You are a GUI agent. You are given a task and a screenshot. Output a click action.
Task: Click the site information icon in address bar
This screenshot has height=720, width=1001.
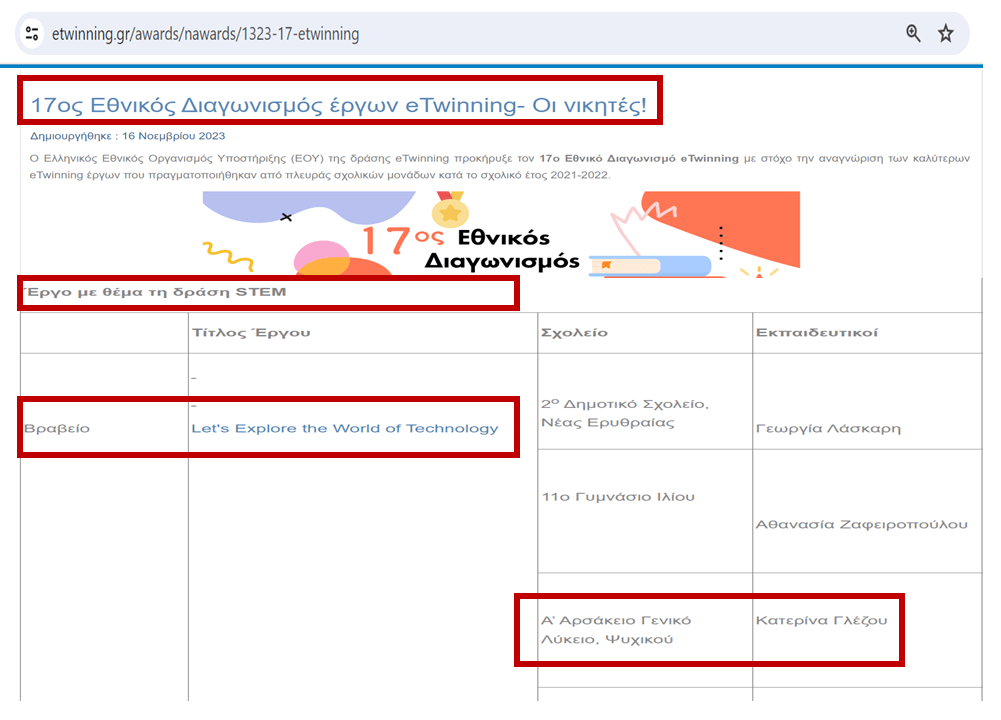click(x=32, y=34)
